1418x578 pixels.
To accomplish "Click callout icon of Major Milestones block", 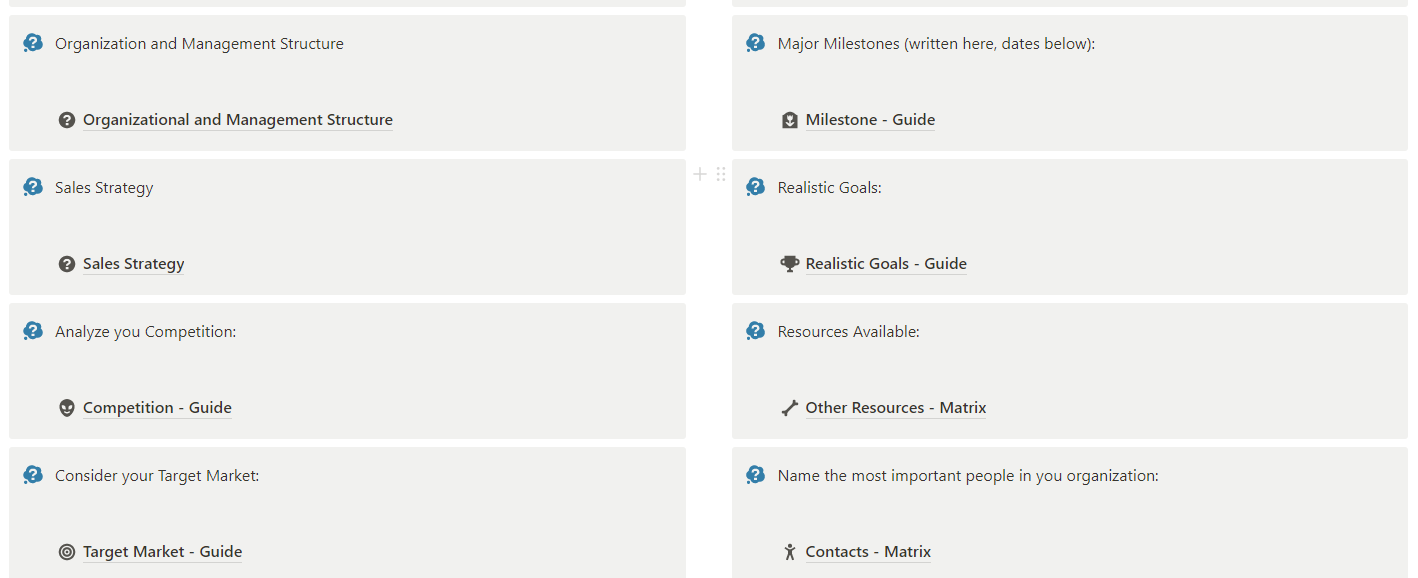I will (756, 43).
